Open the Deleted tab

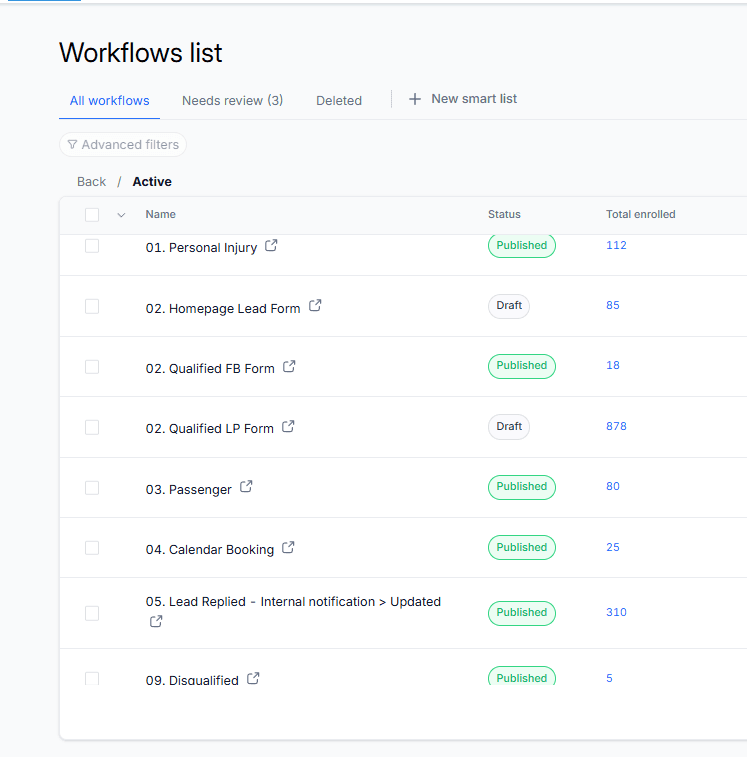[x=339, y=100]
